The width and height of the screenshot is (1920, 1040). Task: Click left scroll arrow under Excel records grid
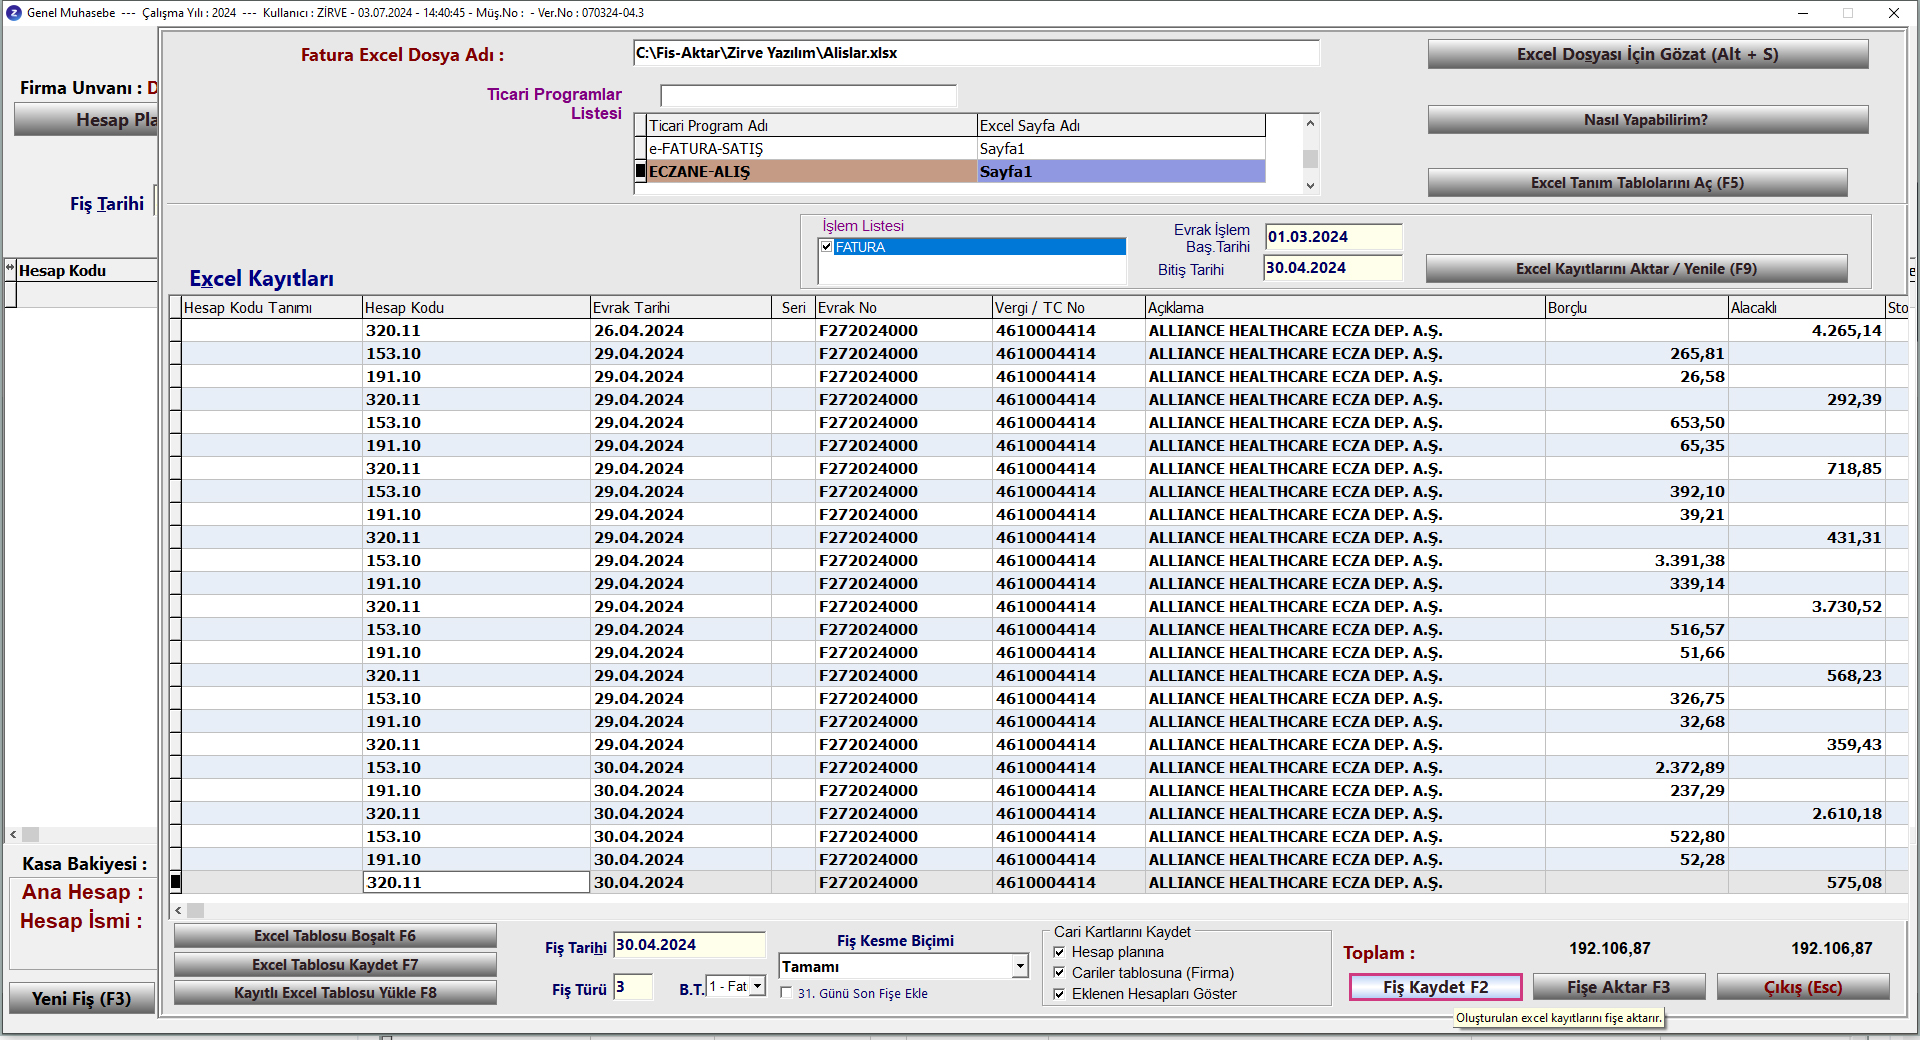coord(179,910)
